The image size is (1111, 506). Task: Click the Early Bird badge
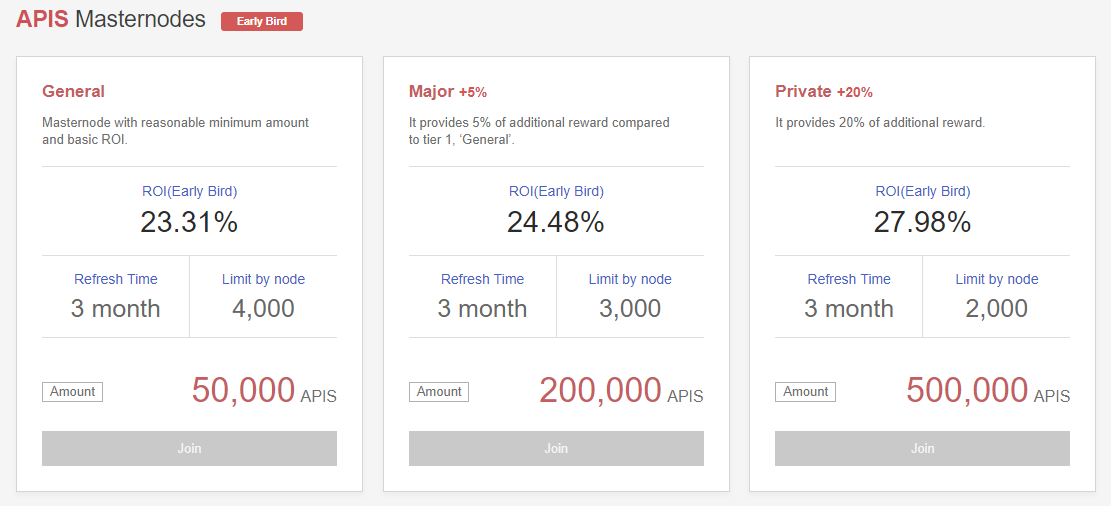(x=262, y=21)
